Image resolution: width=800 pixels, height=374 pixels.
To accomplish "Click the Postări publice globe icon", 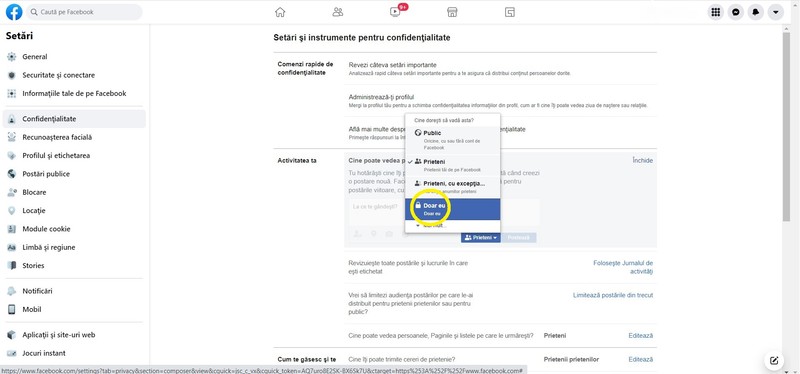I will [x=12, y=174].
